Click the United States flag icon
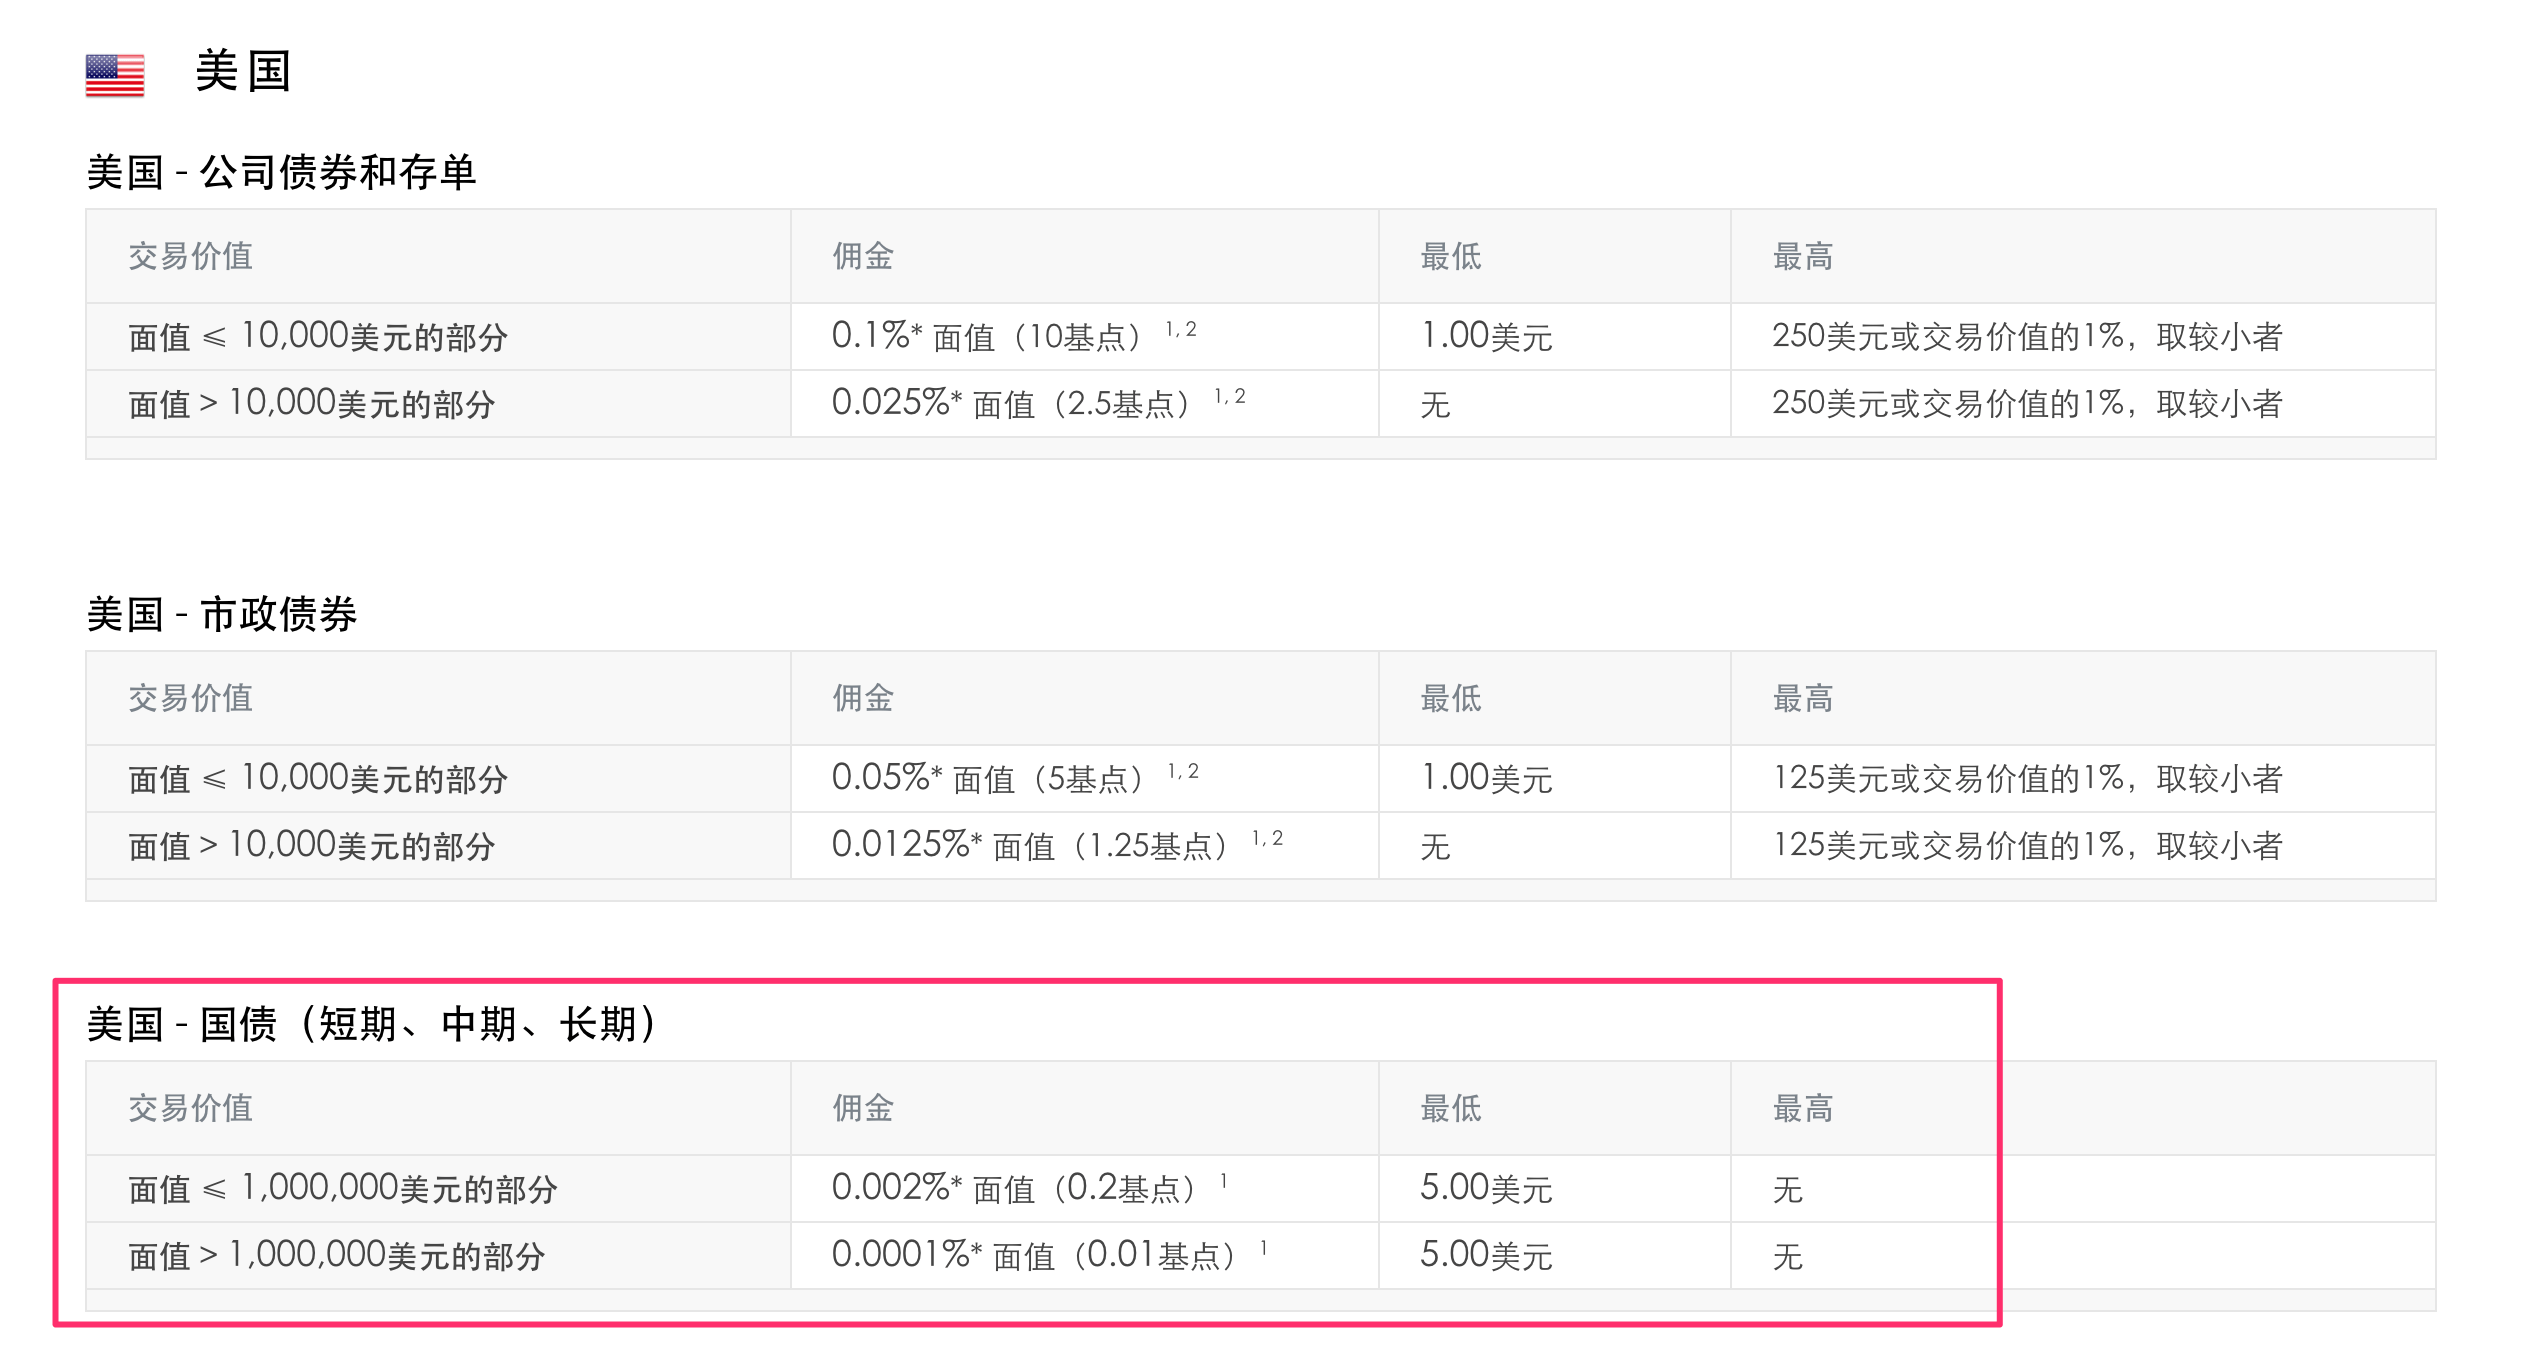The width and height of the screenshot is (2534, 1358). click(x=115, y=75)
